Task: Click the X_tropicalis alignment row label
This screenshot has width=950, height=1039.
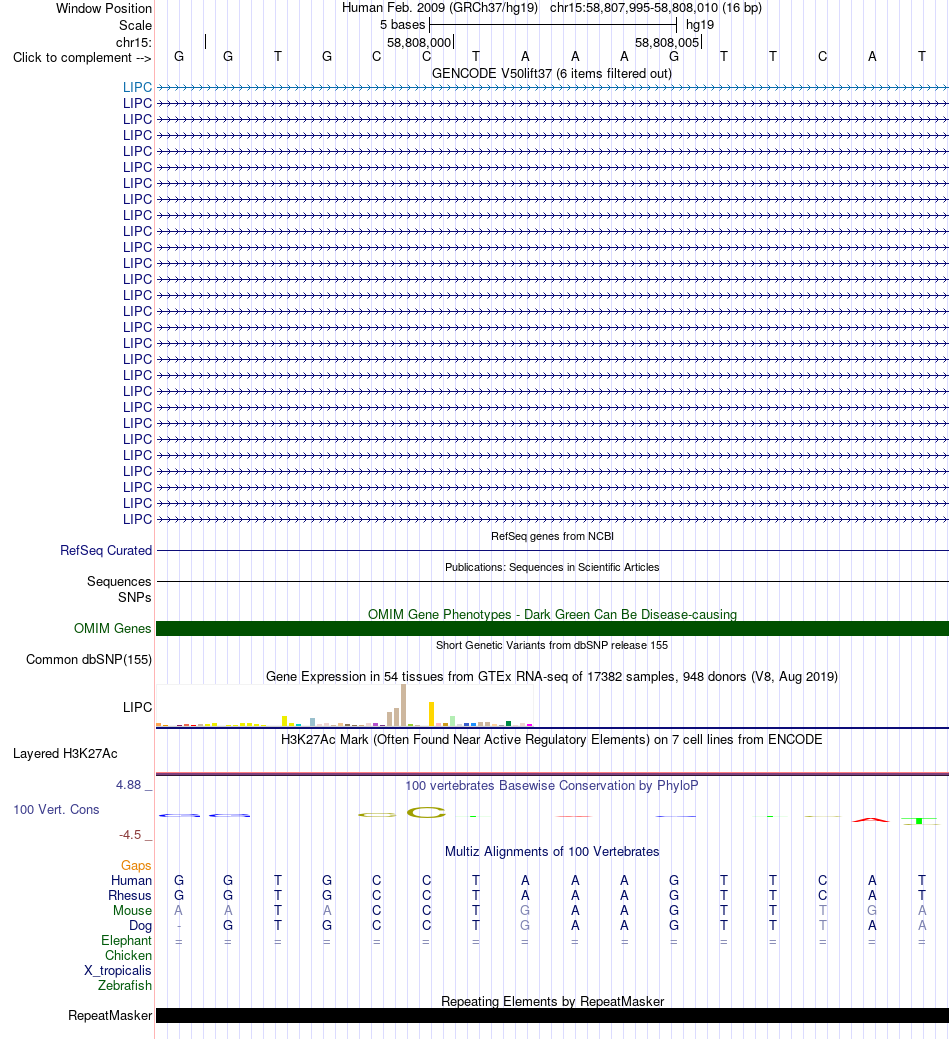Action: pyautogui.click(x=117, y=971)
